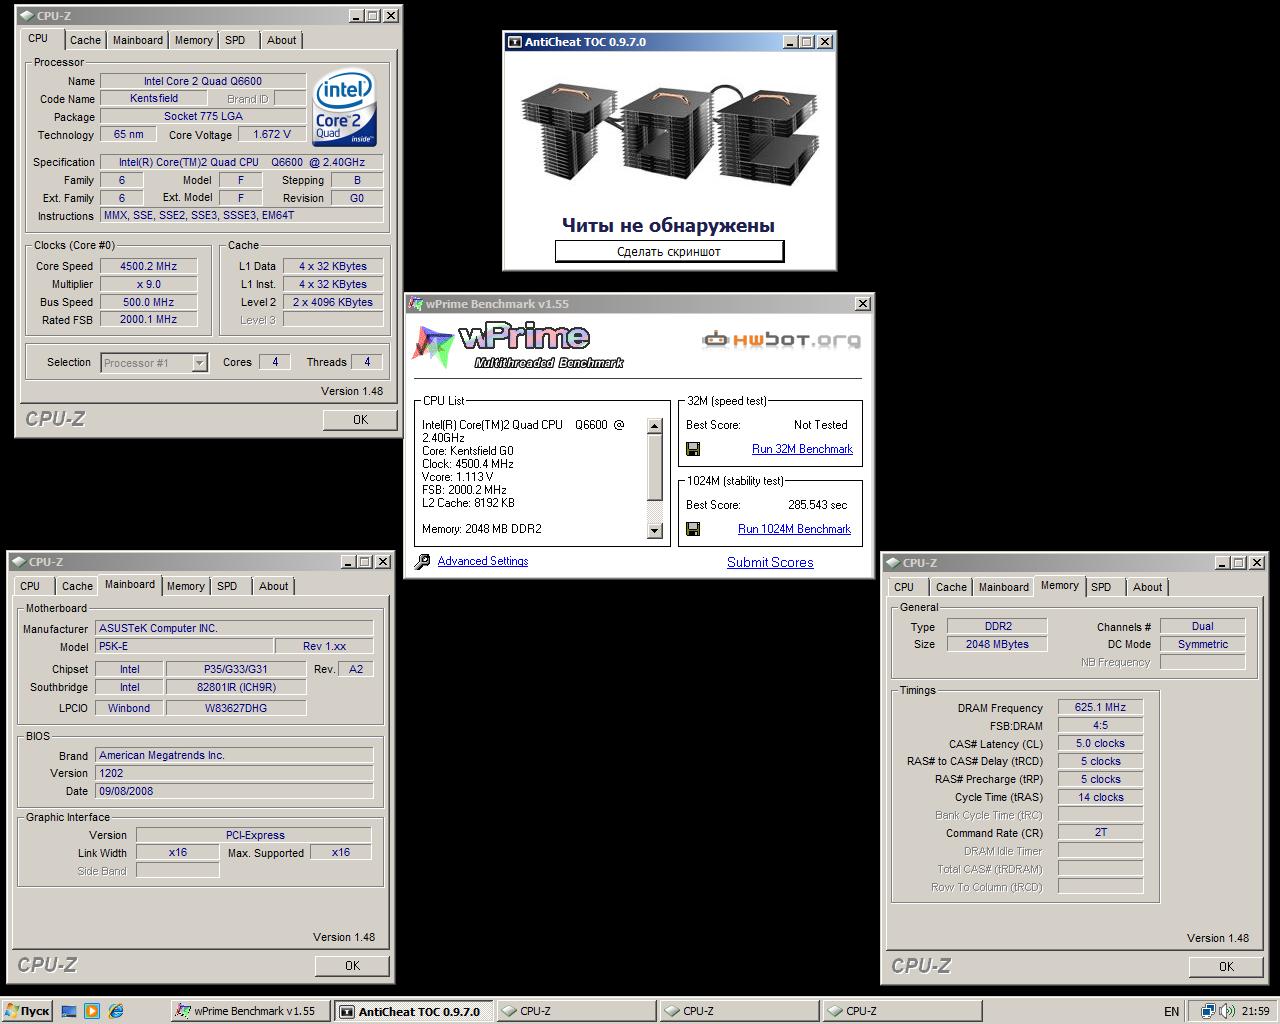Click OK in the Memory CPU-Z window

[1226, 967]
